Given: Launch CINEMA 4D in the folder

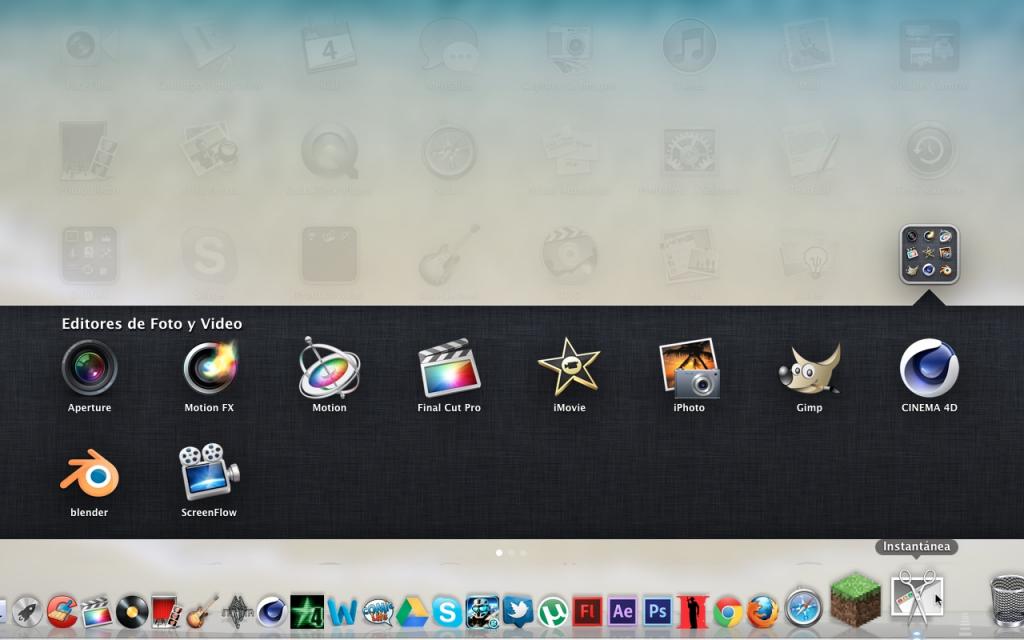Looking at the screenshot, I should 929,368.
